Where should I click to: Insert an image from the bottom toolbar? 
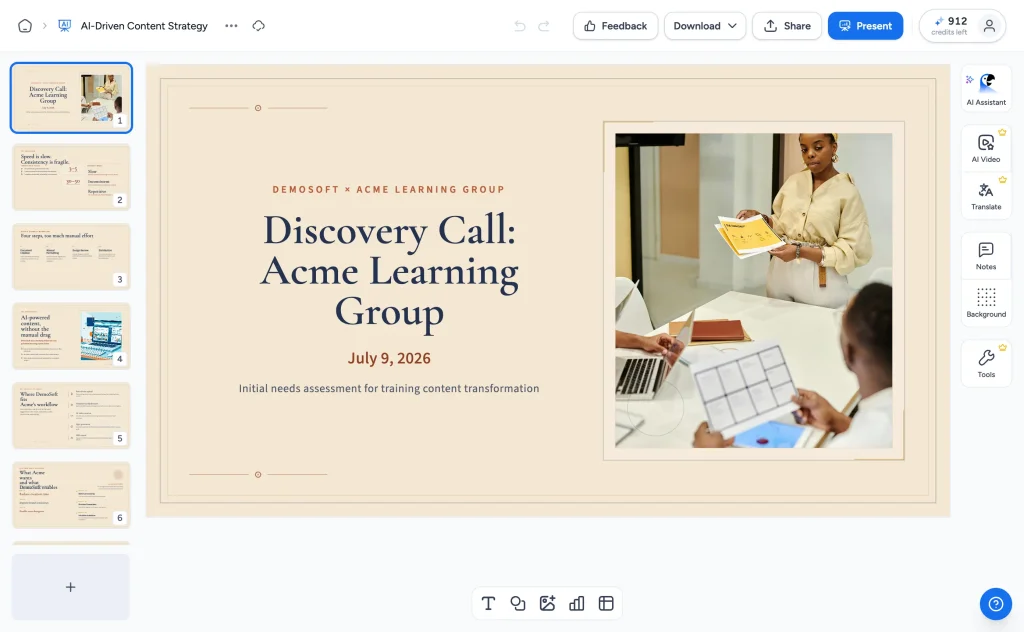[547, 603]
